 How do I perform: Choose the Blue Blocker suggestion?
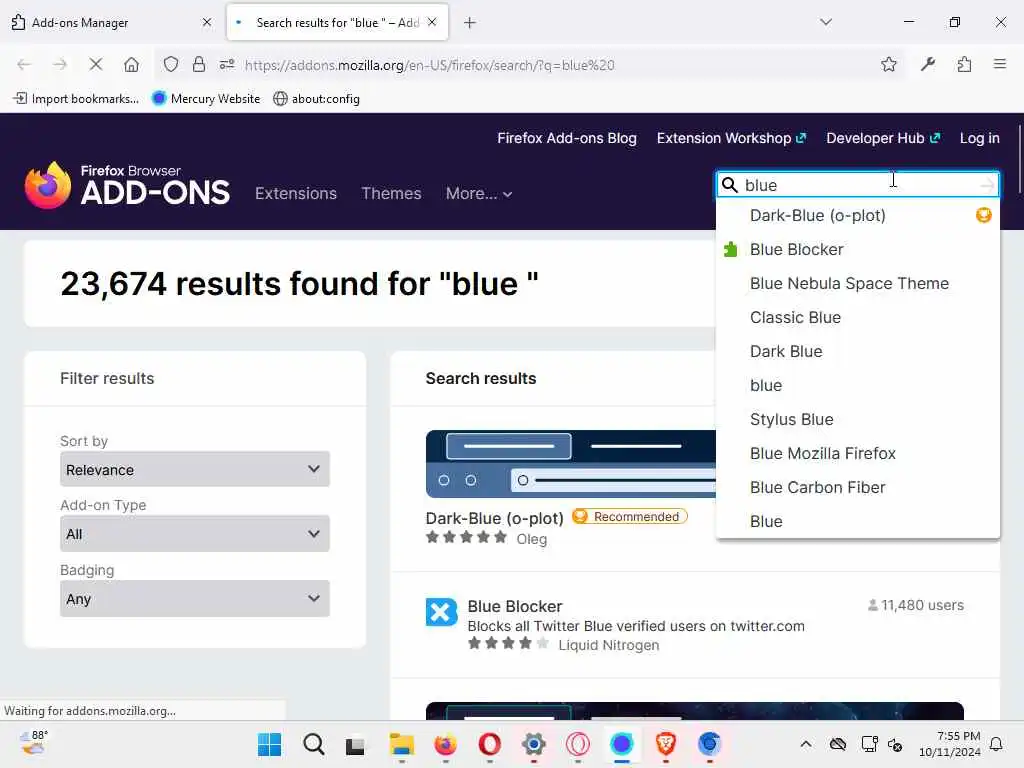click(857, 249)
